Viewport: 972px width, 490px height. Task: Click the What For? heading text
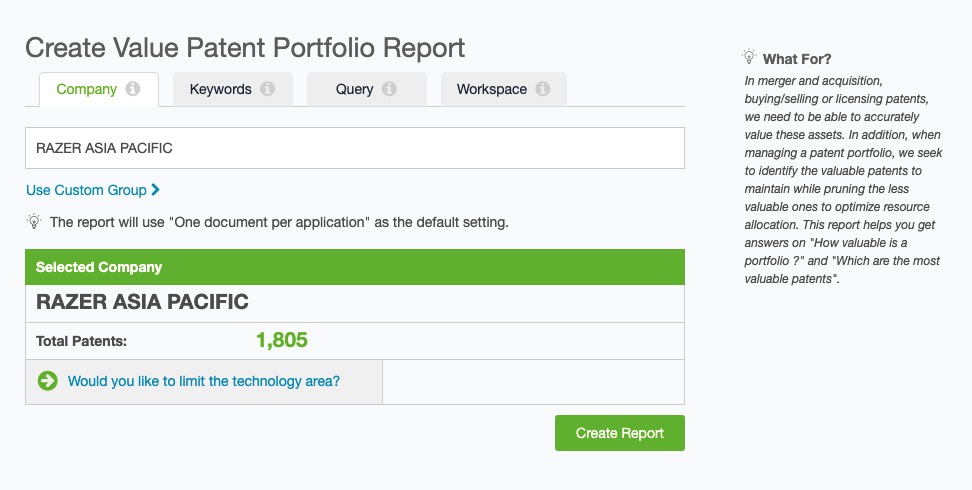pos(797,58)
